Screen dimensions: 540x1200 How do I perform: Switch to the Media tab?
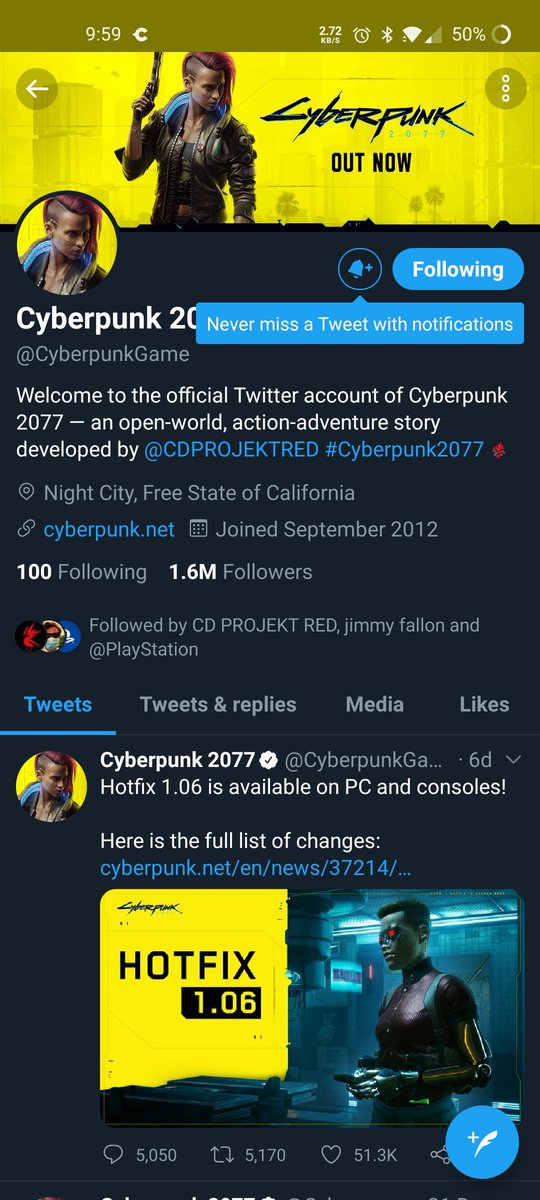click(x=375, y=704)
